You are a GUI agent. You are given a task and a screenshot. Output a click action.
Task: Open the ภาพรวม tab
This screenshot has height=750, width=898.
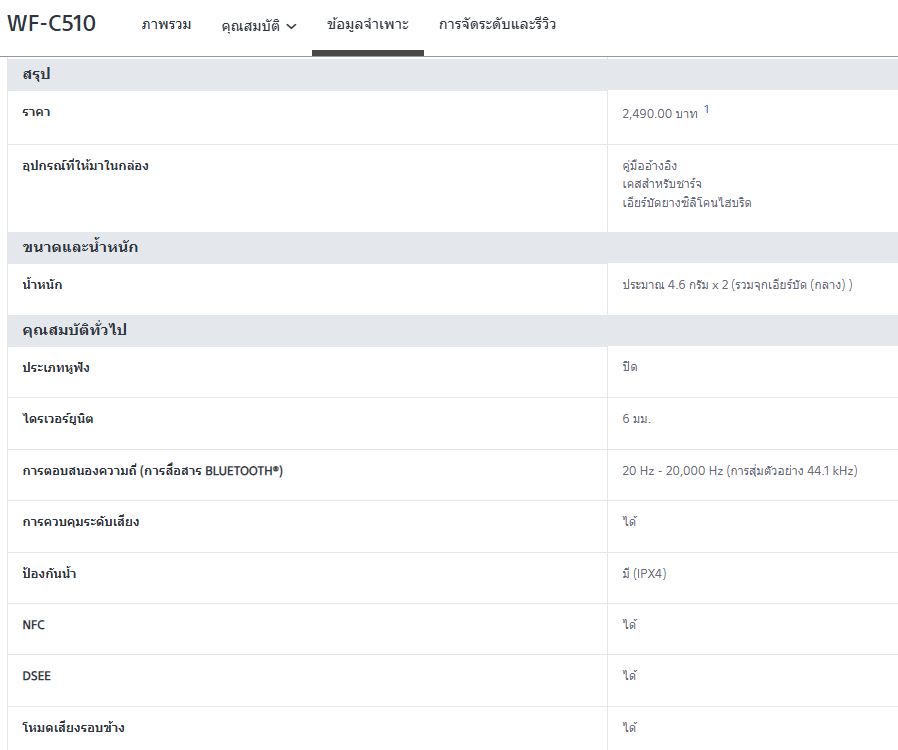166,25
